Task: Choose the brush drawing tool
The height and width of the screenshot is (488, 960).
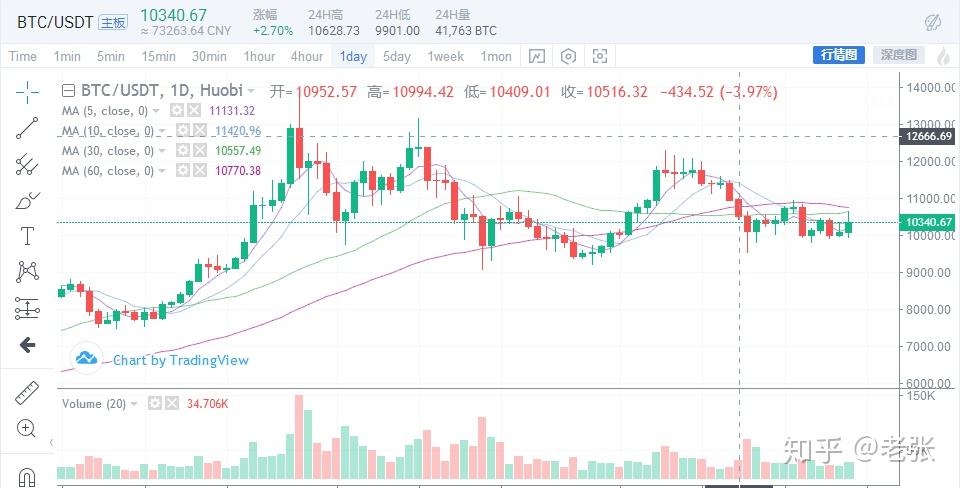Action: click(x=27, y=201)
